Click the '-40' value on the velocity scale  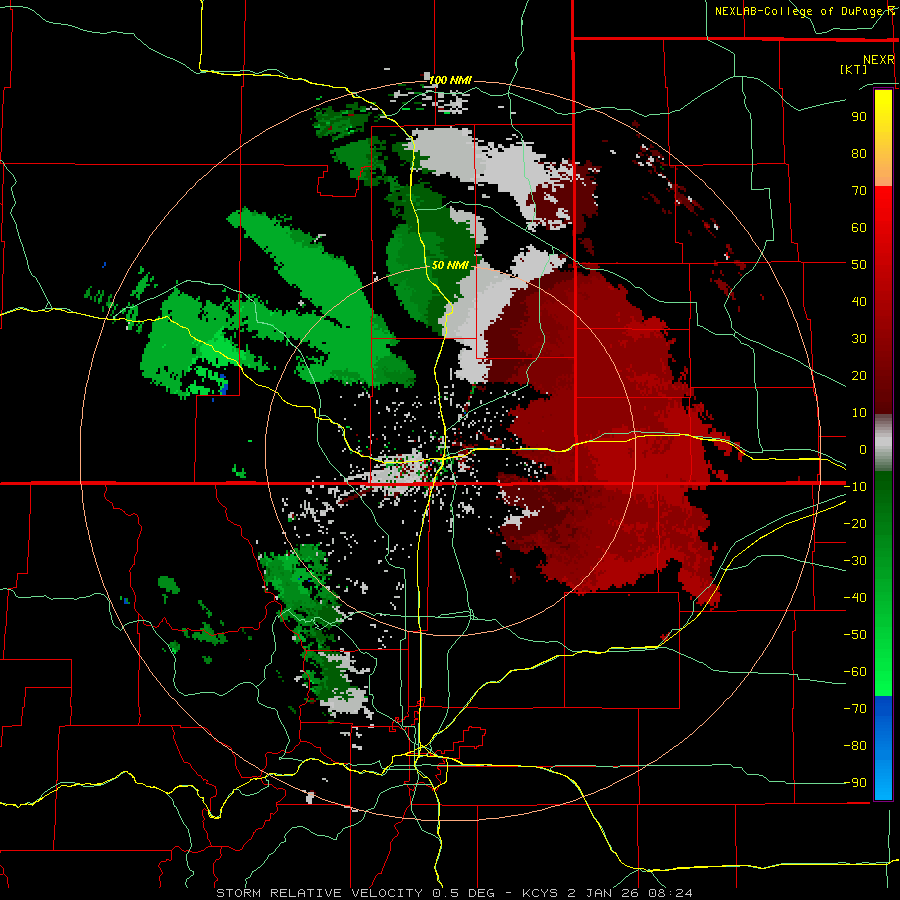pos(856,598)
